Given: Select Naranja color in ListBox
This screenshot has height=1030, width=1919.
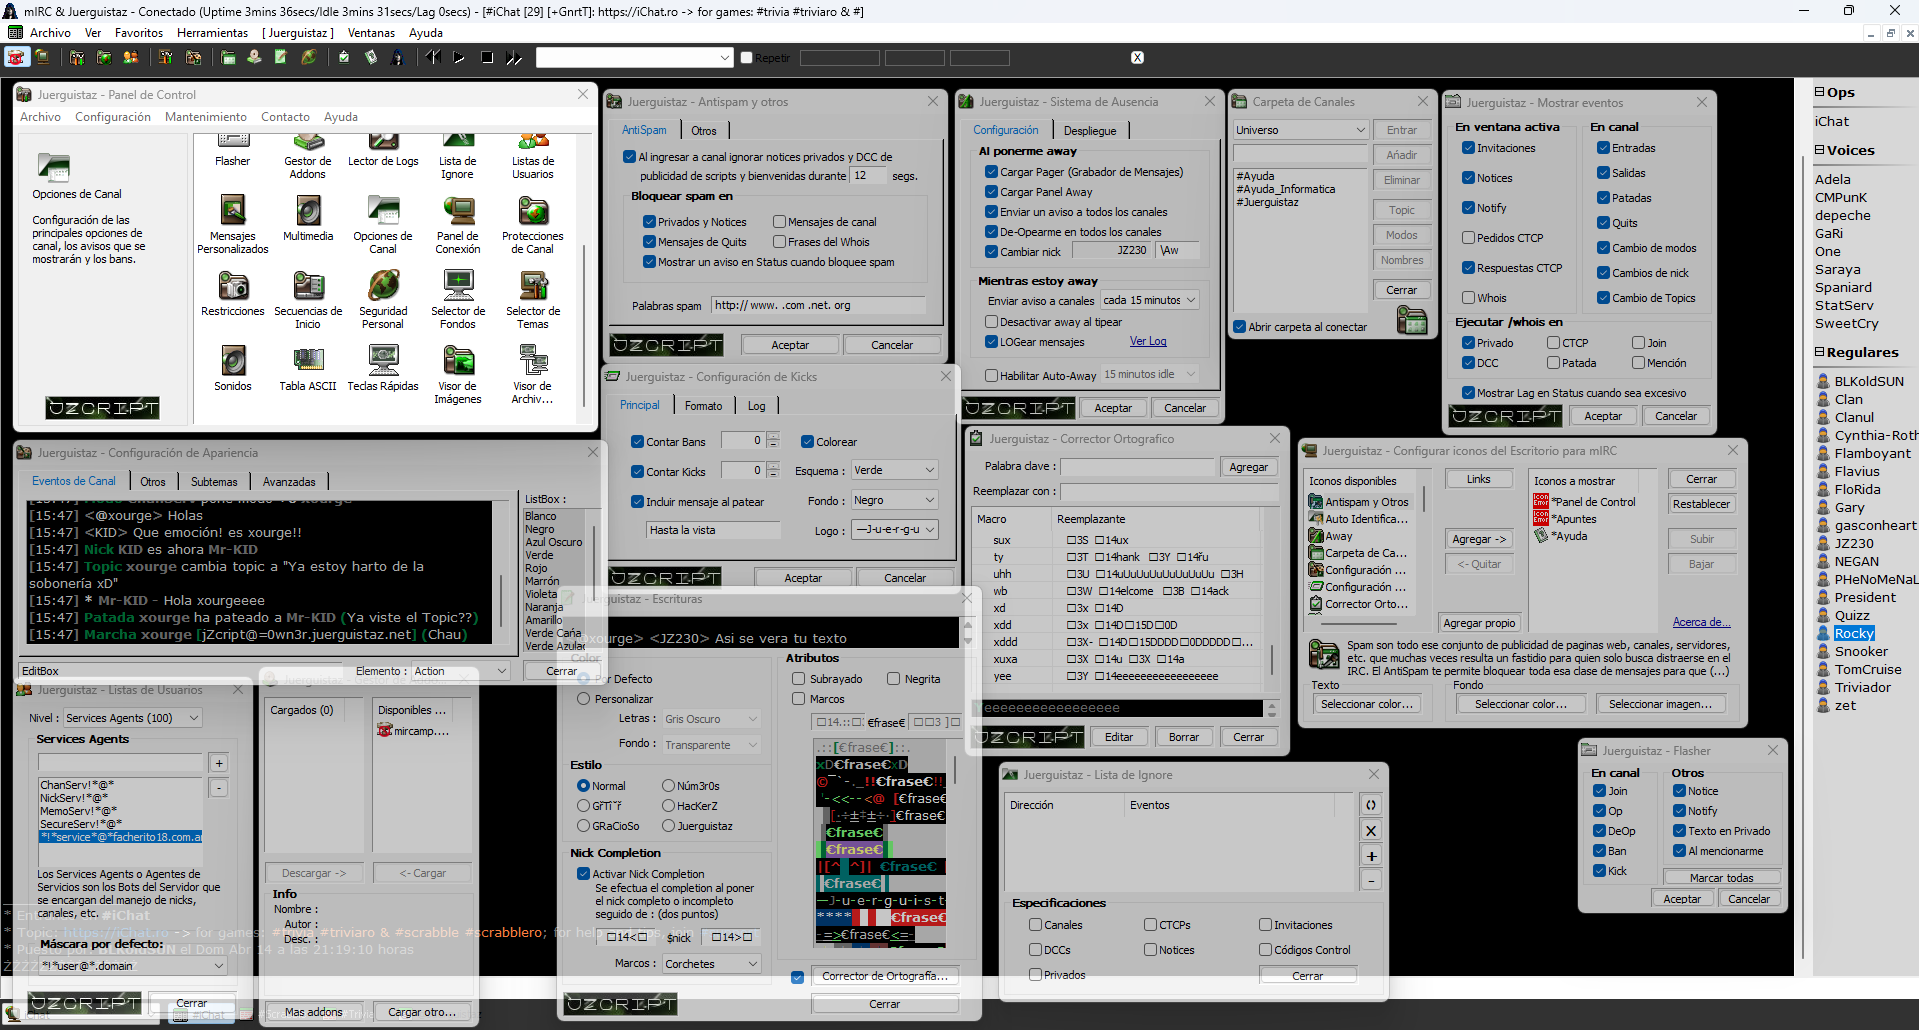Looking at the screenshot, I should pyautogui.click(x=544, y=607).
